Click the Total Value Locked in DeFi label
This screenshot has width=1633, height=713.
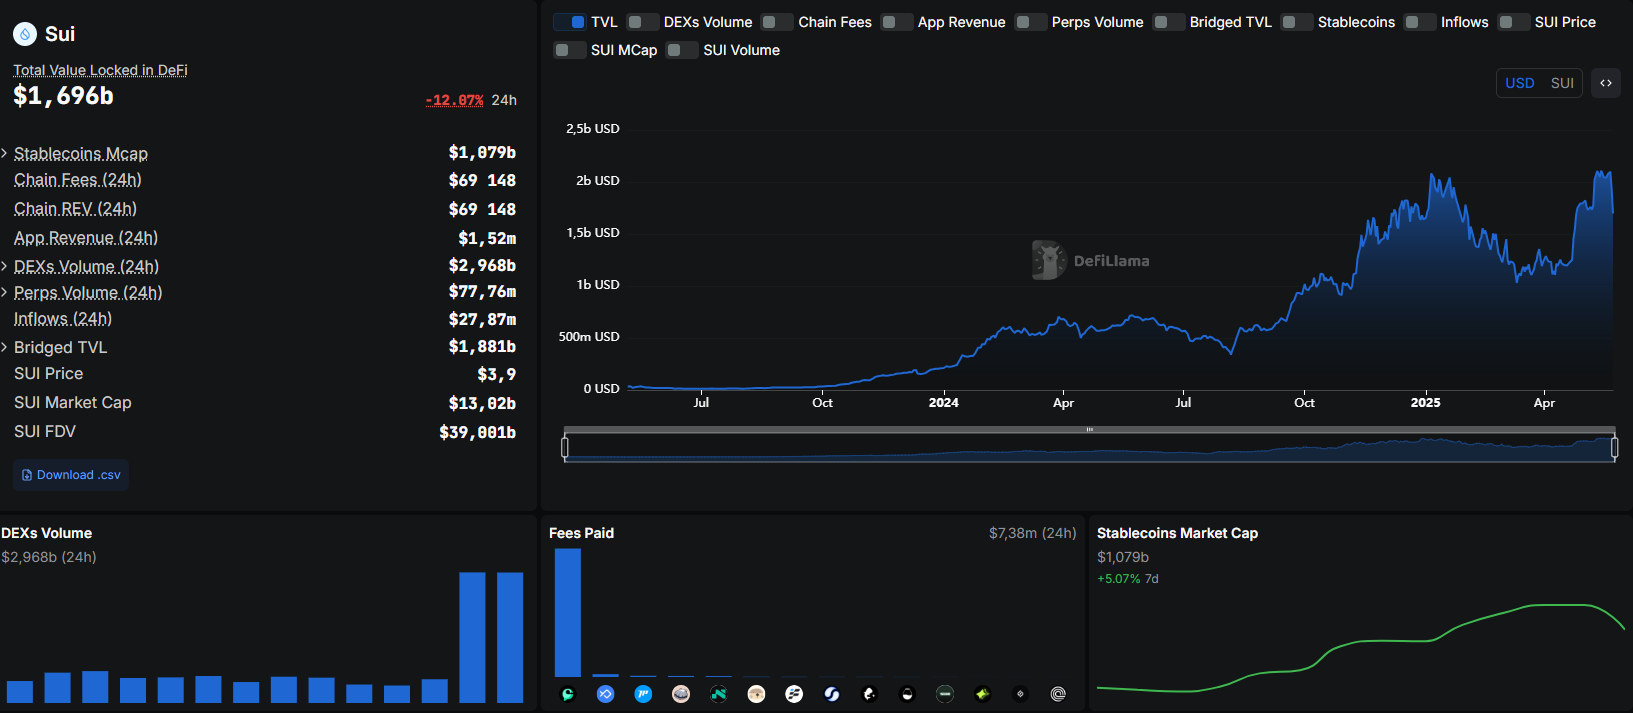tap(100, 70)
